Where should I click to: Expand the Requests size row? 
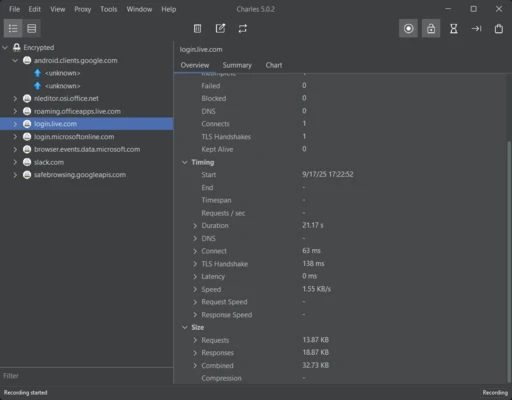(195, 340)
